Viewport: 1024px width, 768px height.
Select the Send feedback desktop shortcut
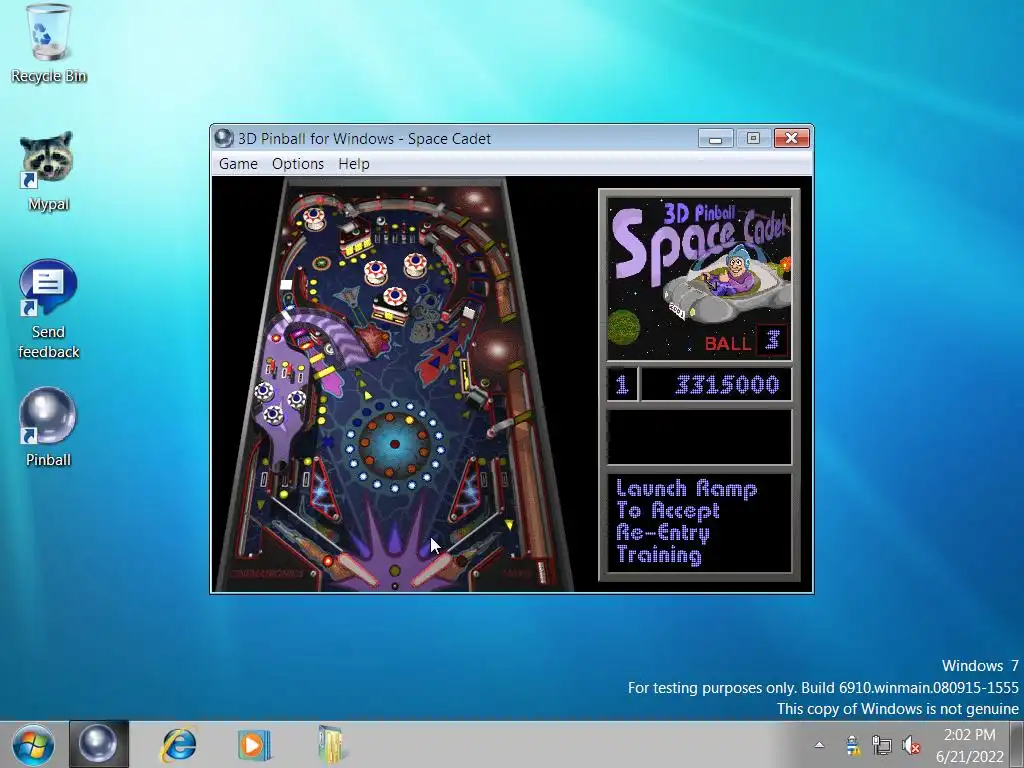point(48,310)
